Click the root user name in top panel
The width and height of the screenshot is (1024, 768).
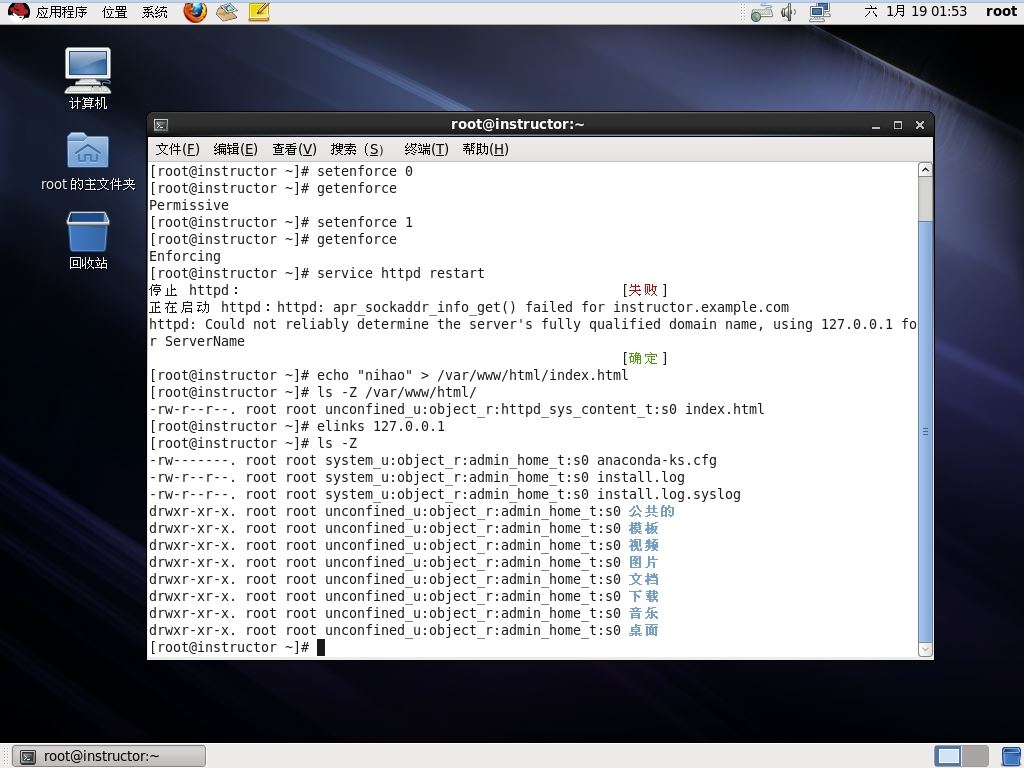click(1001, 11)
